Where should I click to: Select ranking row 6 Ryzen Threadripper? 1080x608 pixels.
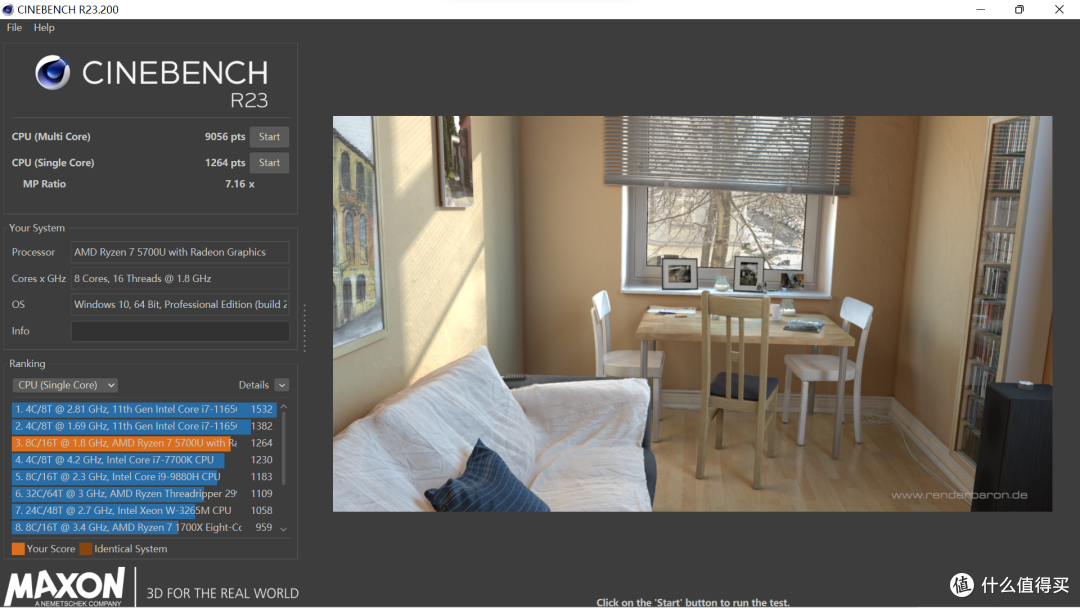pyautogui.click(x=144, y=494)
